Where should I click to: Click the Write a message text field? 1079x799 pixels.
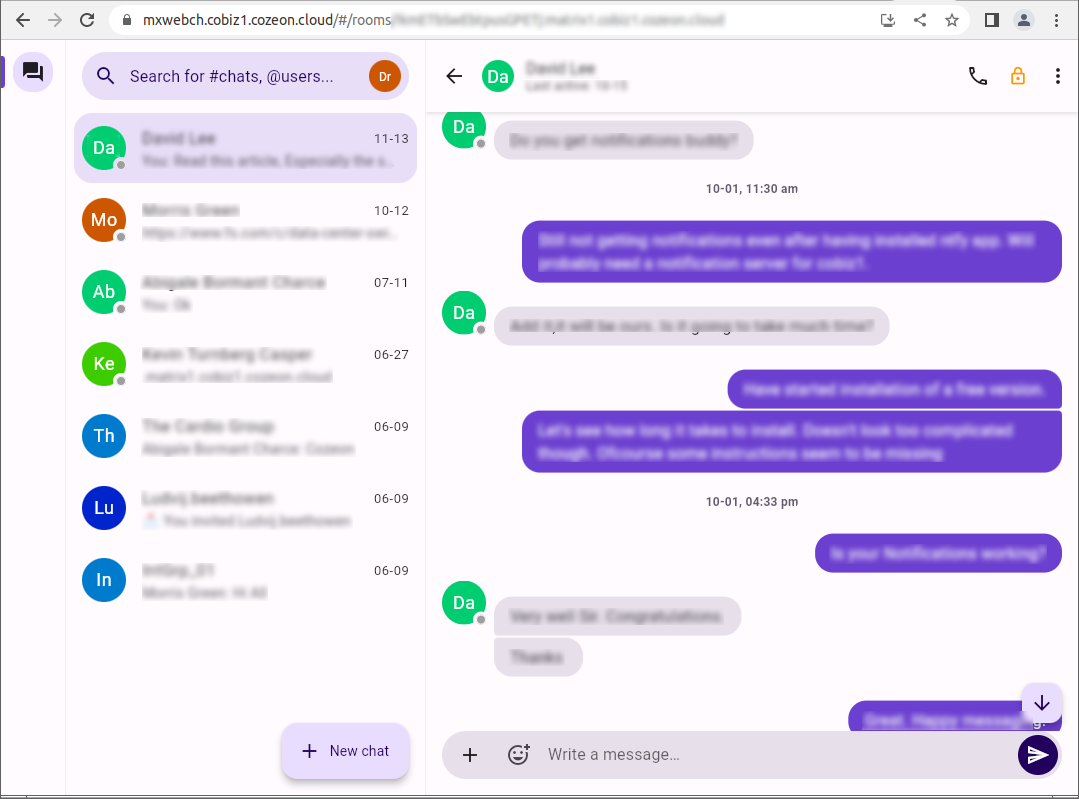pos(770,755)
